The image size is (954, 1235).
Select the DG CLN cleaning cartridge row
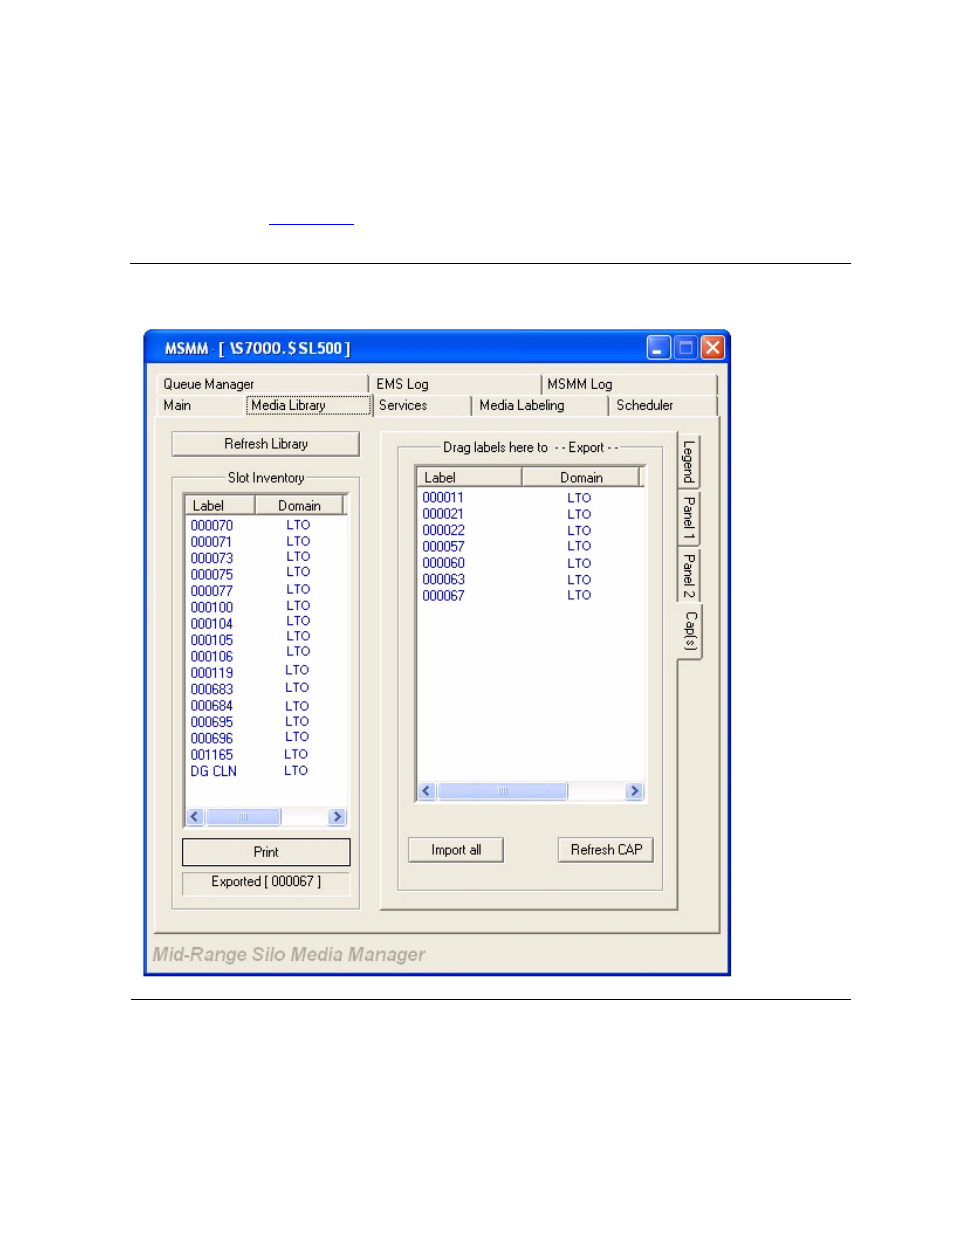point(214,771)
